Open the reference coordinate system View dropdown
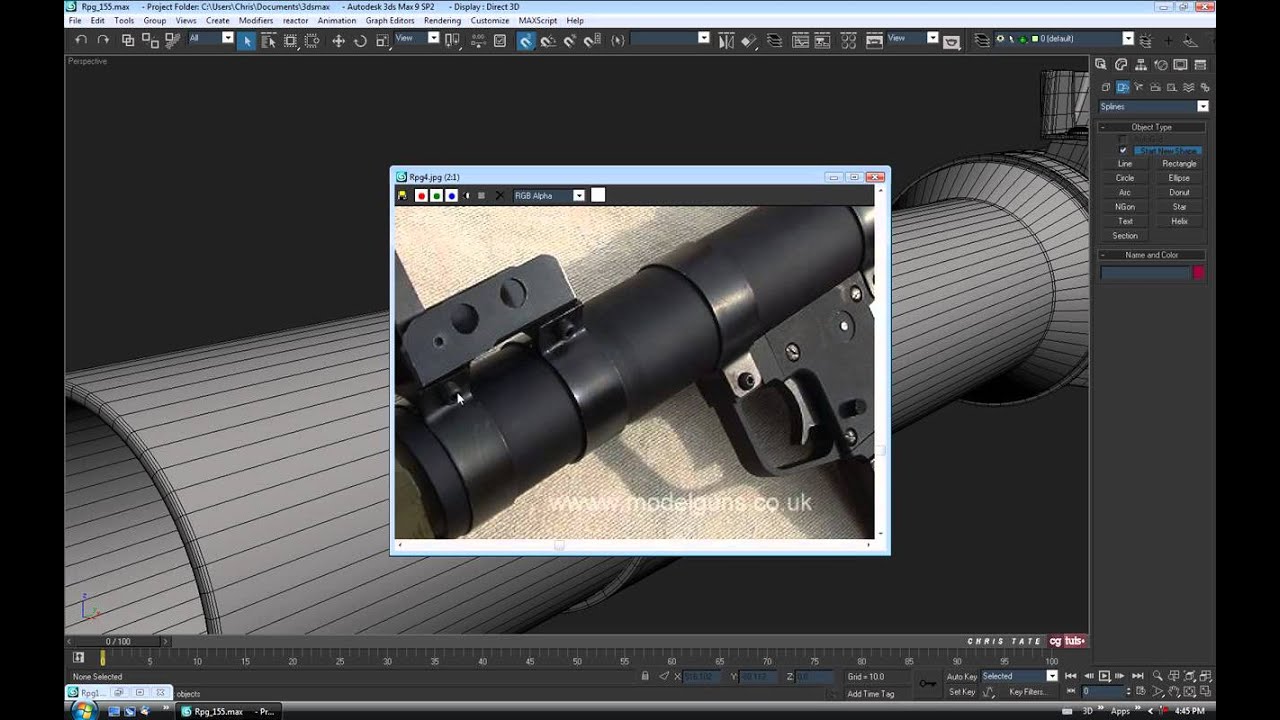This screenshot has width=1280, height=720. [x=417, y=38]
